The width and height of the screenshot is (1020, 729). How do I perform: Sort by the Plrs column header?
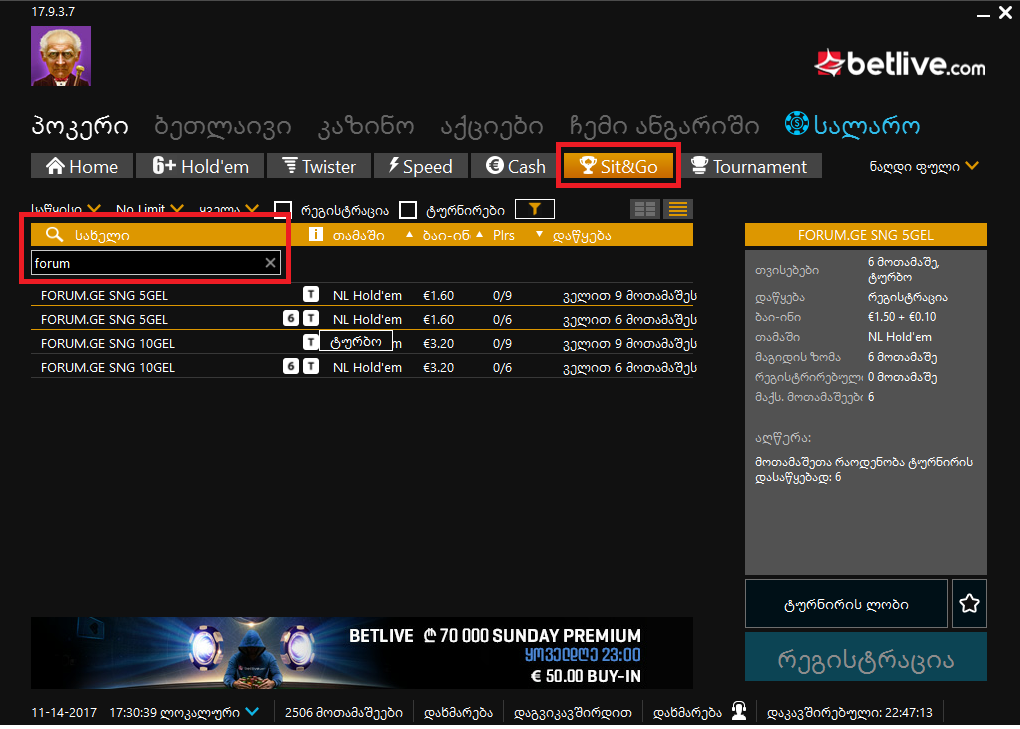(x=503, y=235)
